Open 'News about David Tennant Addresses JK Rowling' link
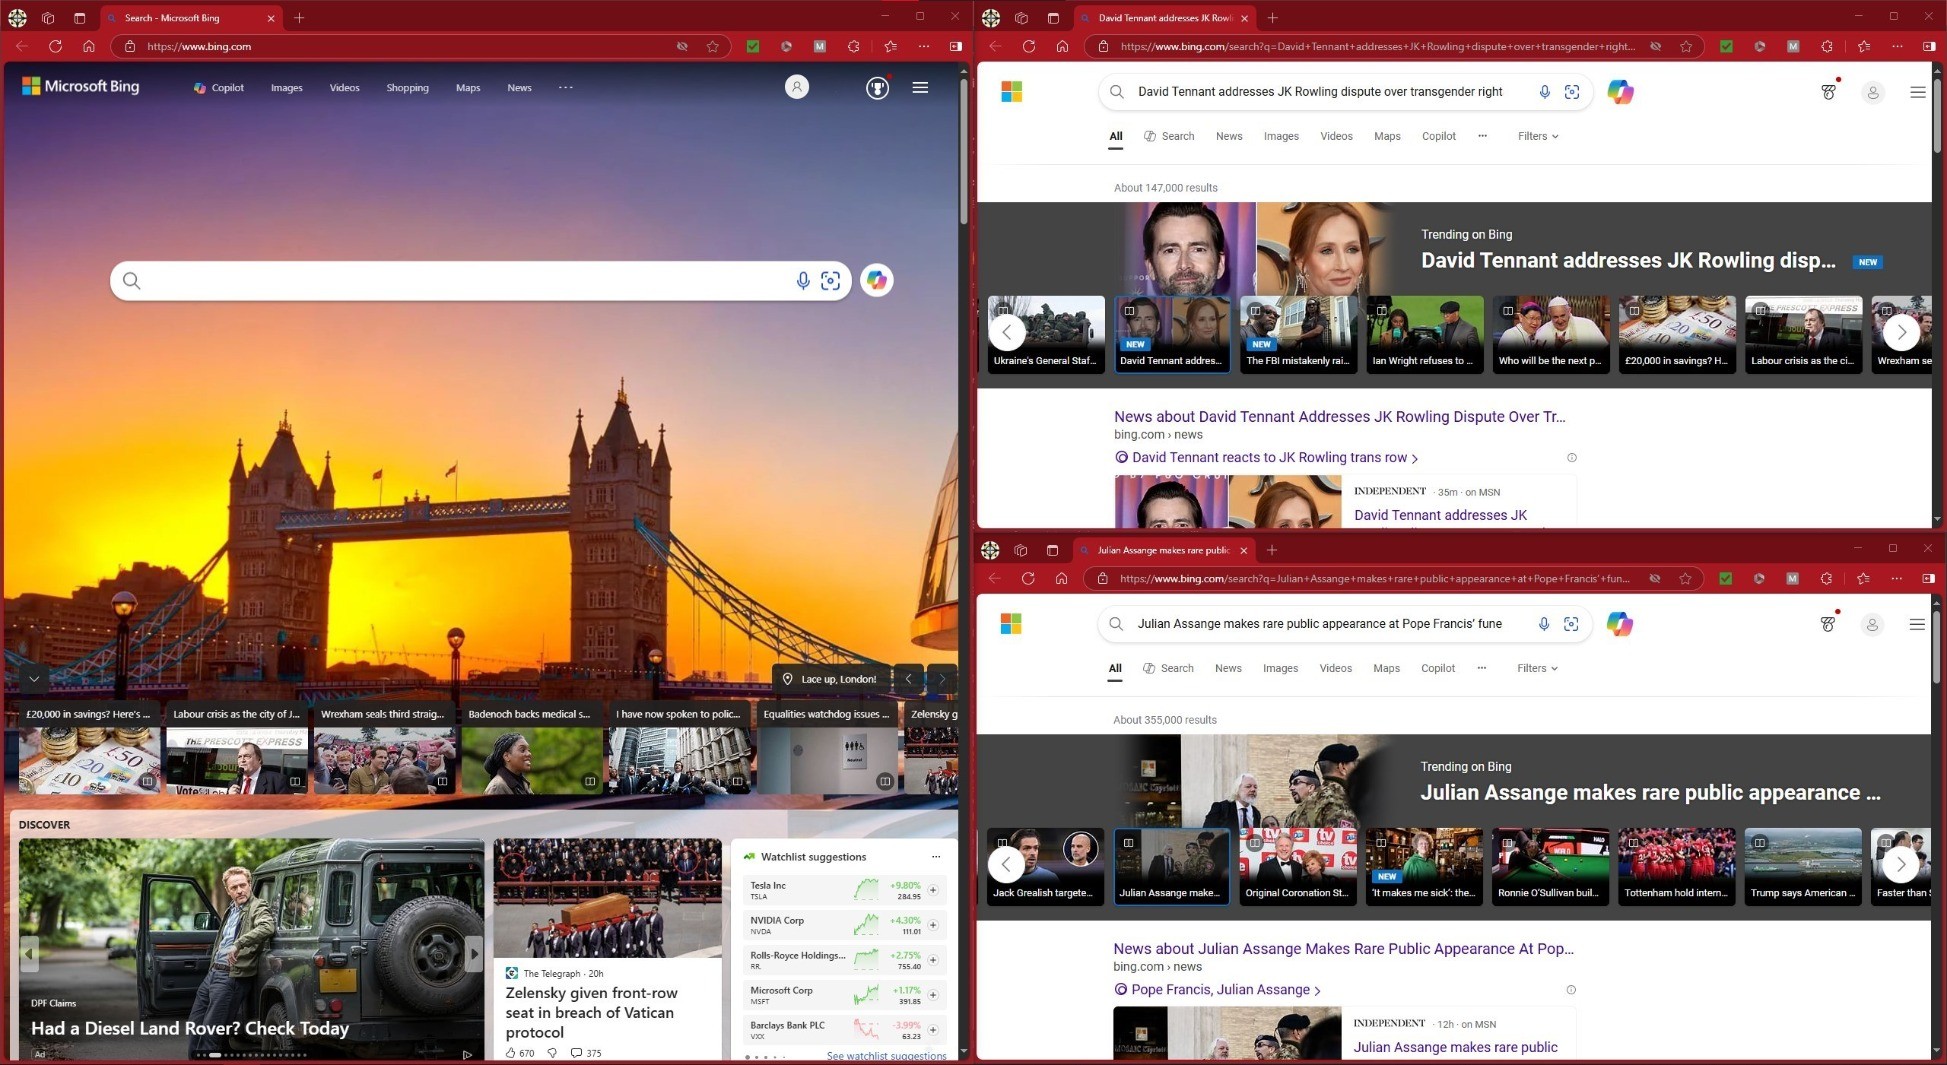The width and height of the screenshot is (1947, 1065). (1339, 417)
